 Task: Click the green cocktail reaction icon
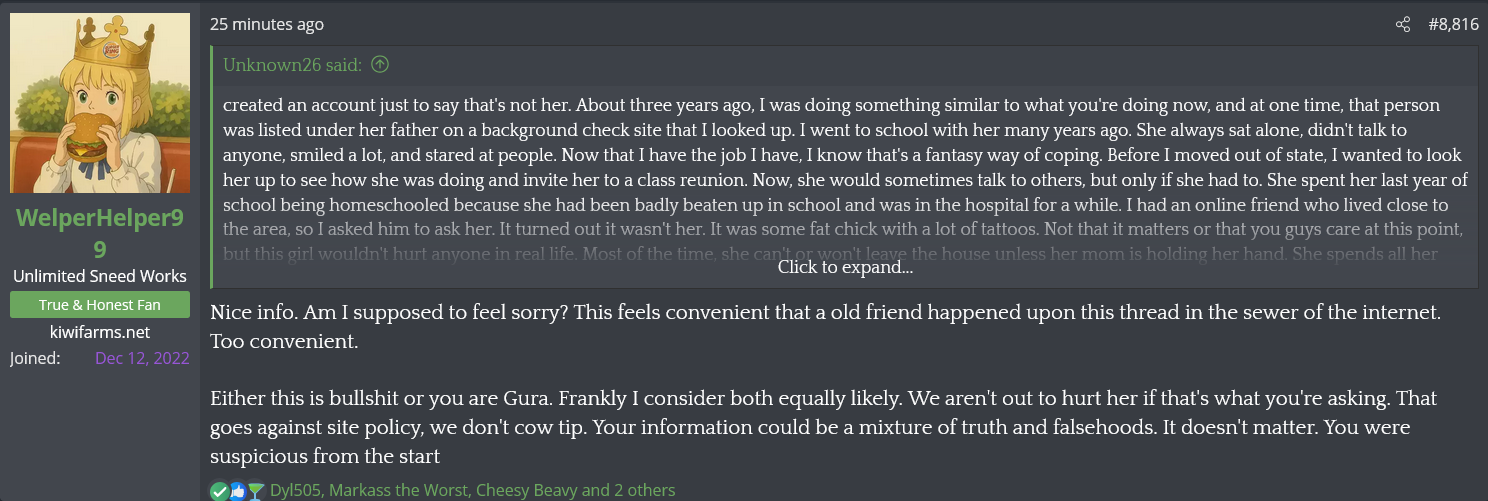pyautogui.click(x=256, y=491)
